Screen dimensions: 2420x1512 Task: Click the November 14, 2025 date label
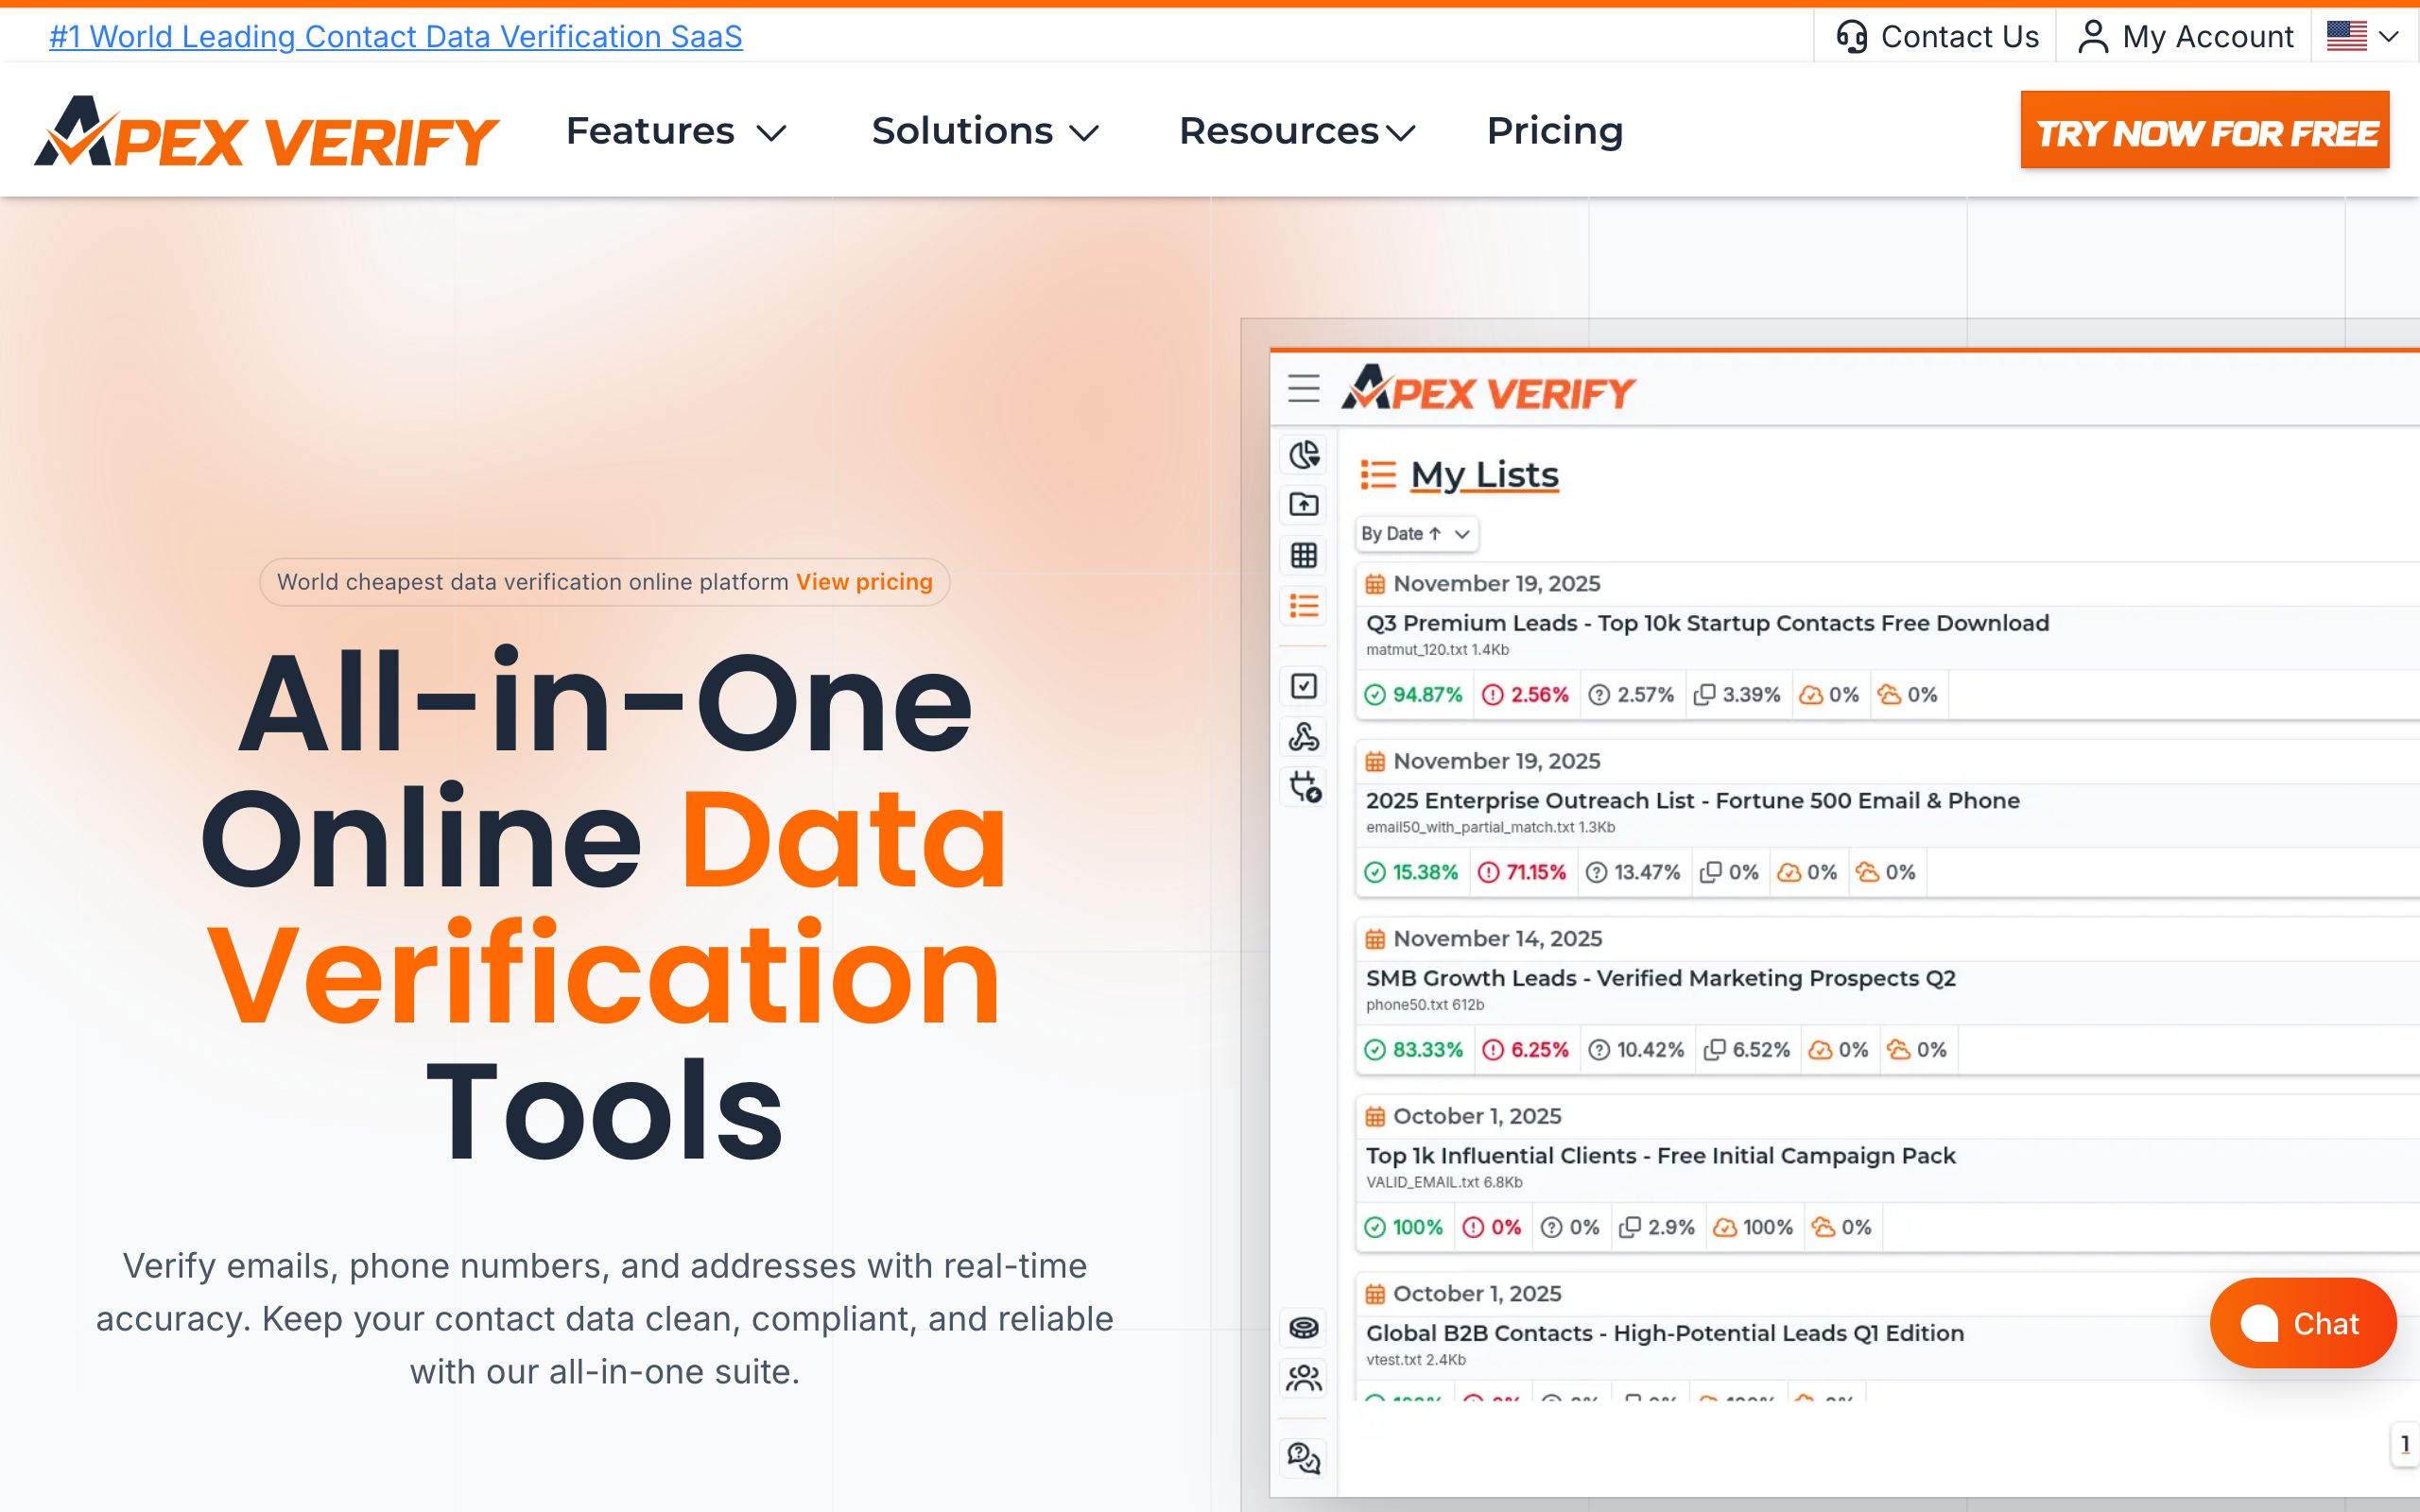(x=1497, y=939)
